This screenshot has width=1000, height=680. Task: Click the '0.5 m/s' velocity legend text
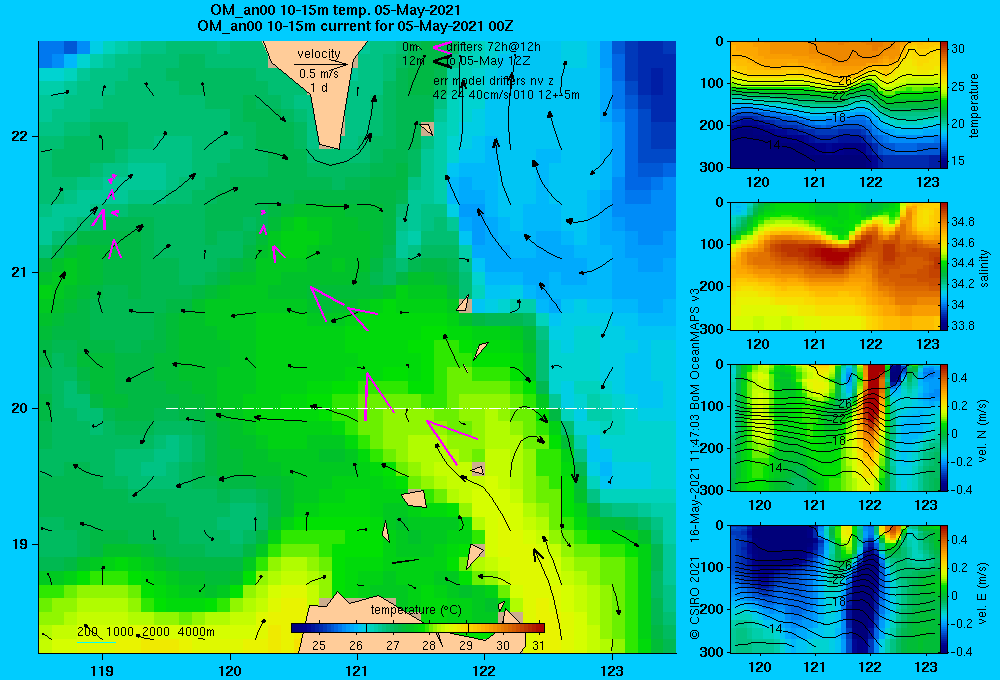(319, 74)
